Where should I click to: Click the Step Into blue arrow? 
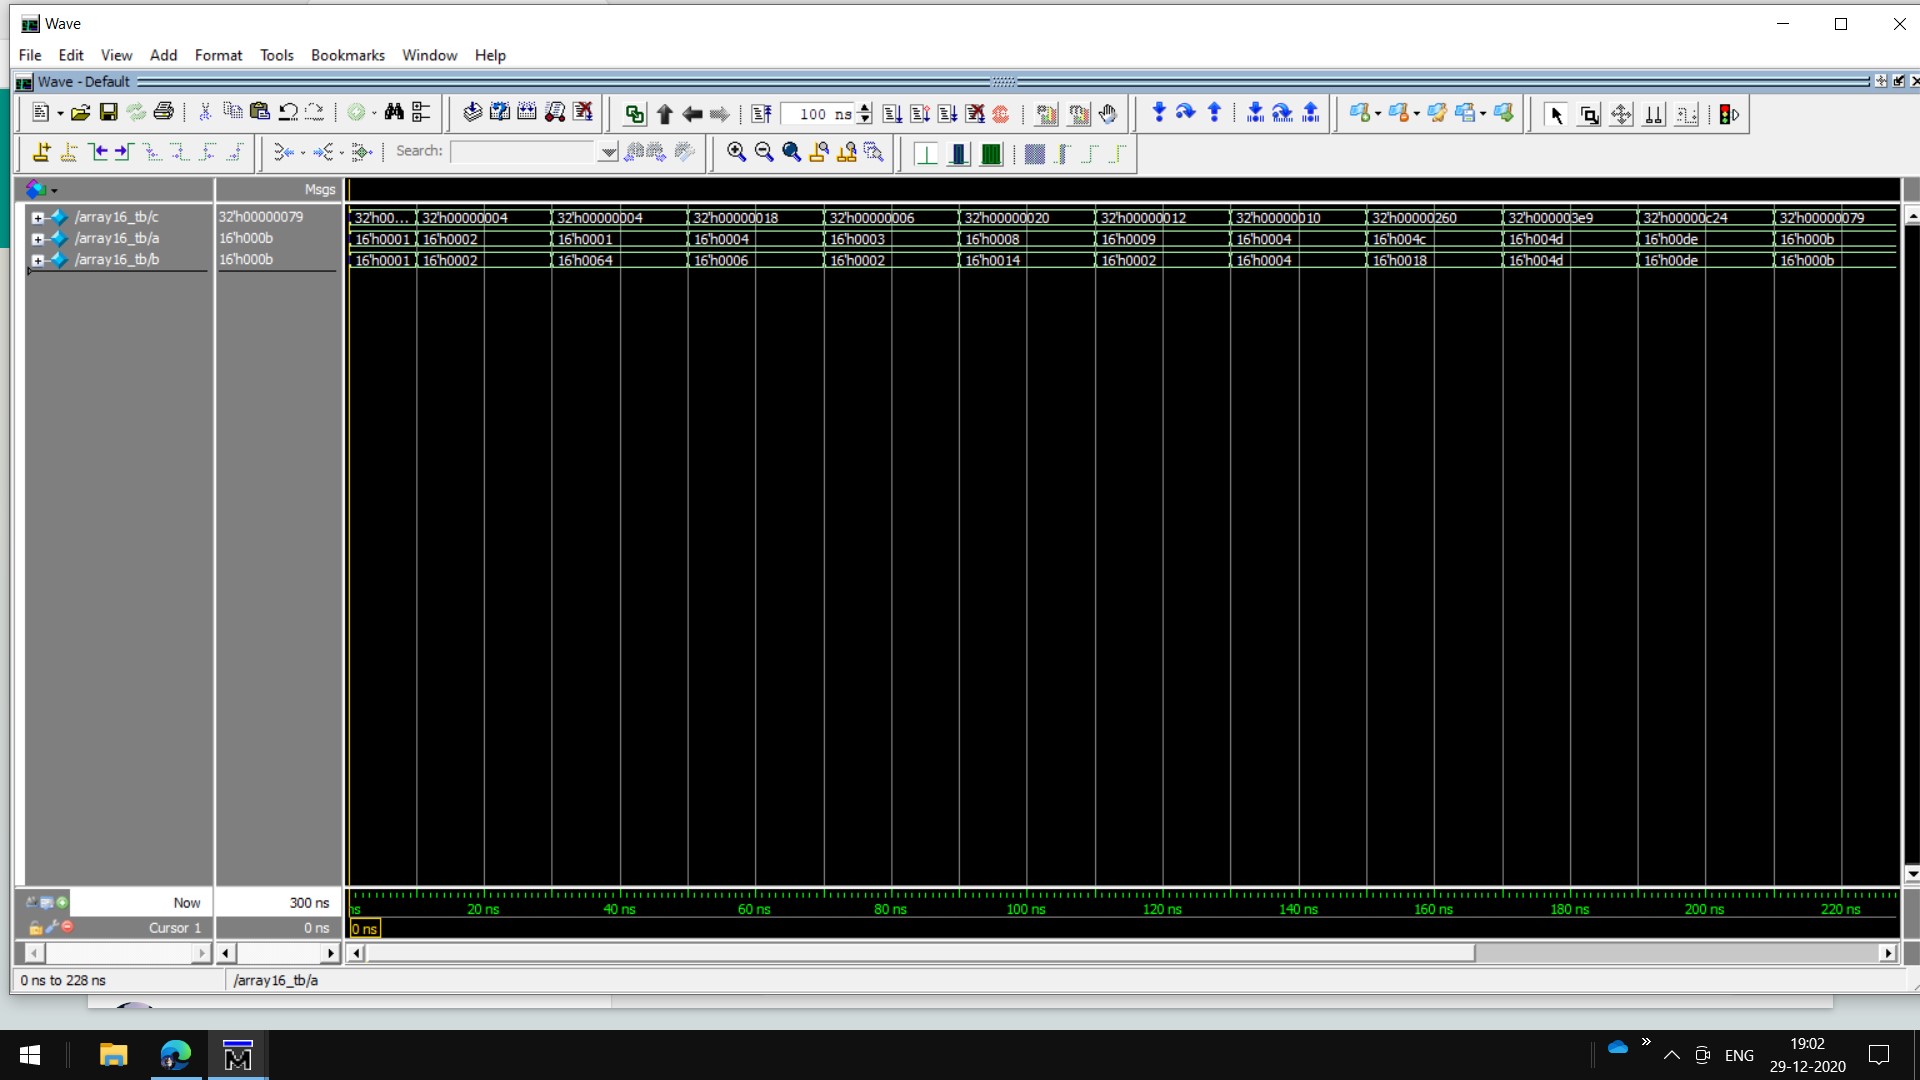(1158, 113)
